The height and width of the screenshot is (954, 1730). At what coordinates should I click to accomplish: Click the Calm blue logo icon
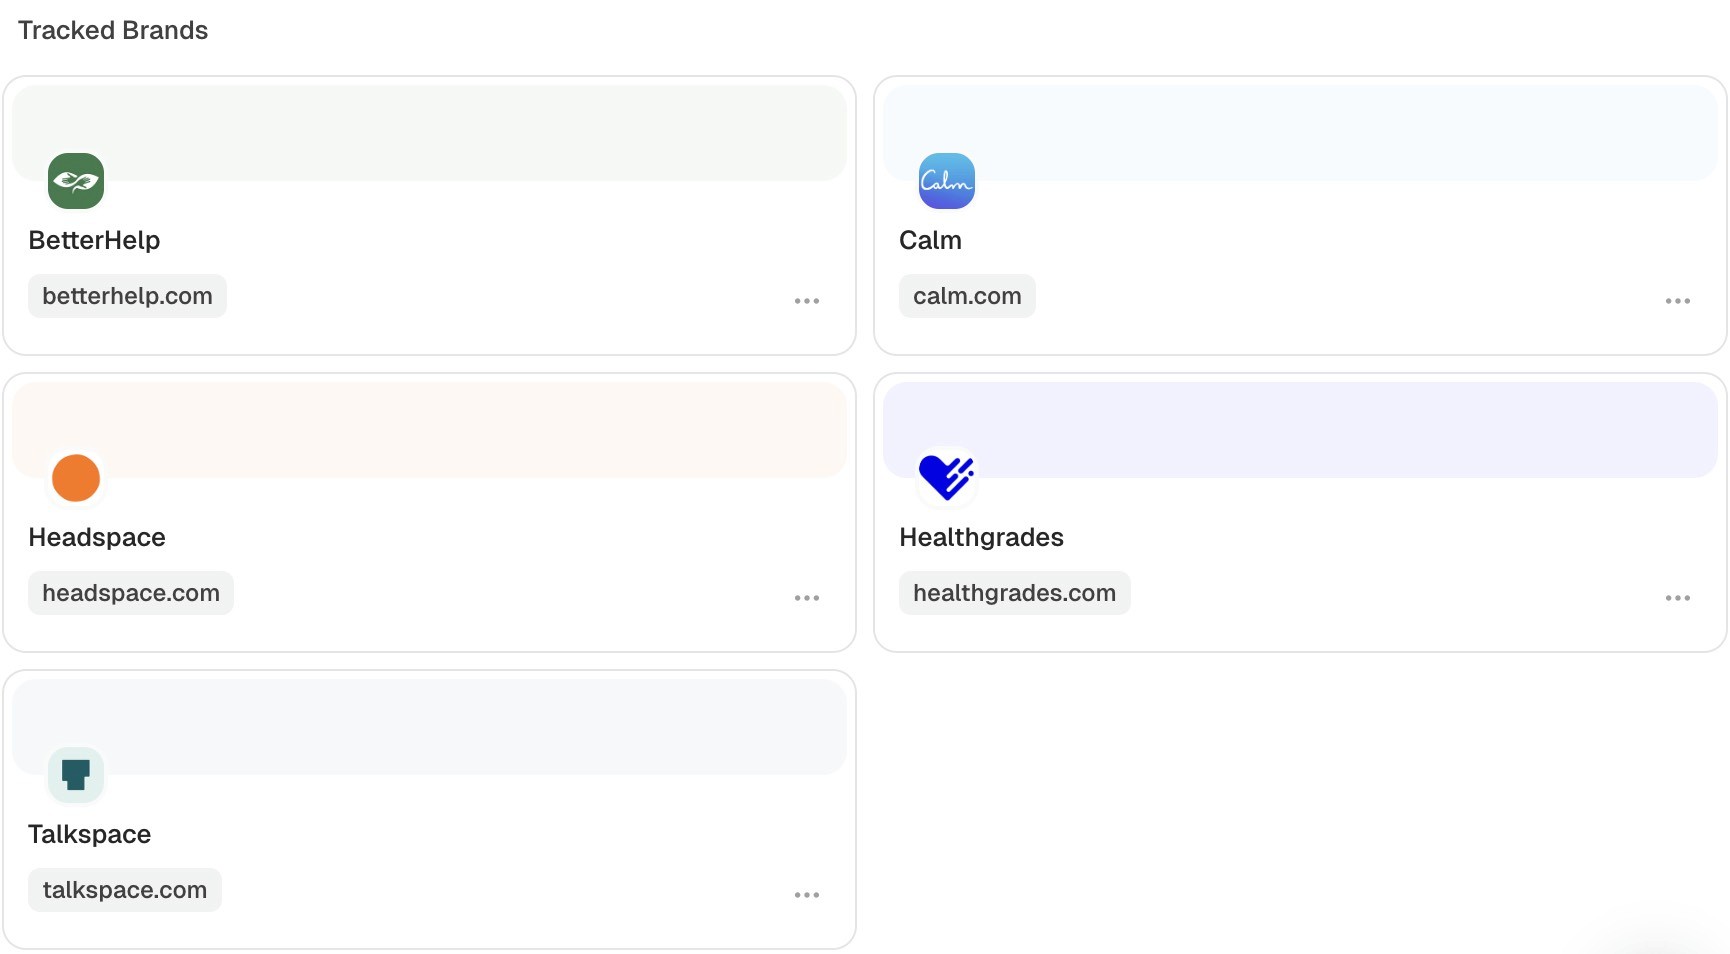(x=947, y=181)
